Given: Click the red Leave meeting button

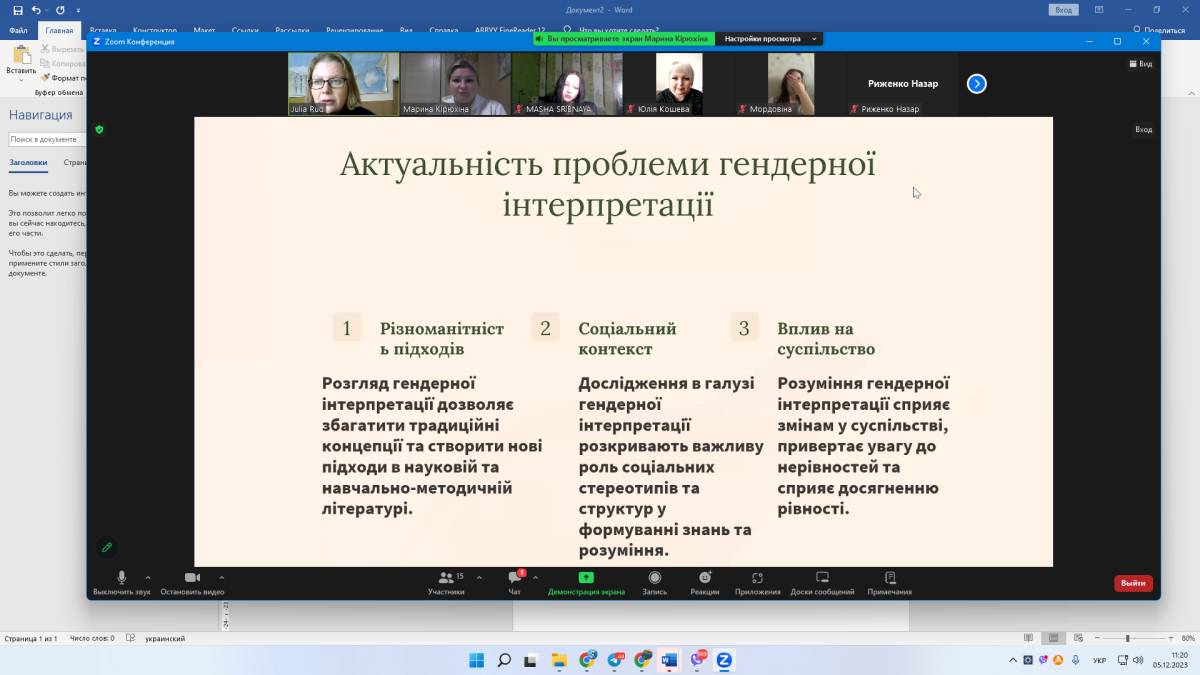Looking at the screenshot, I should click(x=1133, y=583).
